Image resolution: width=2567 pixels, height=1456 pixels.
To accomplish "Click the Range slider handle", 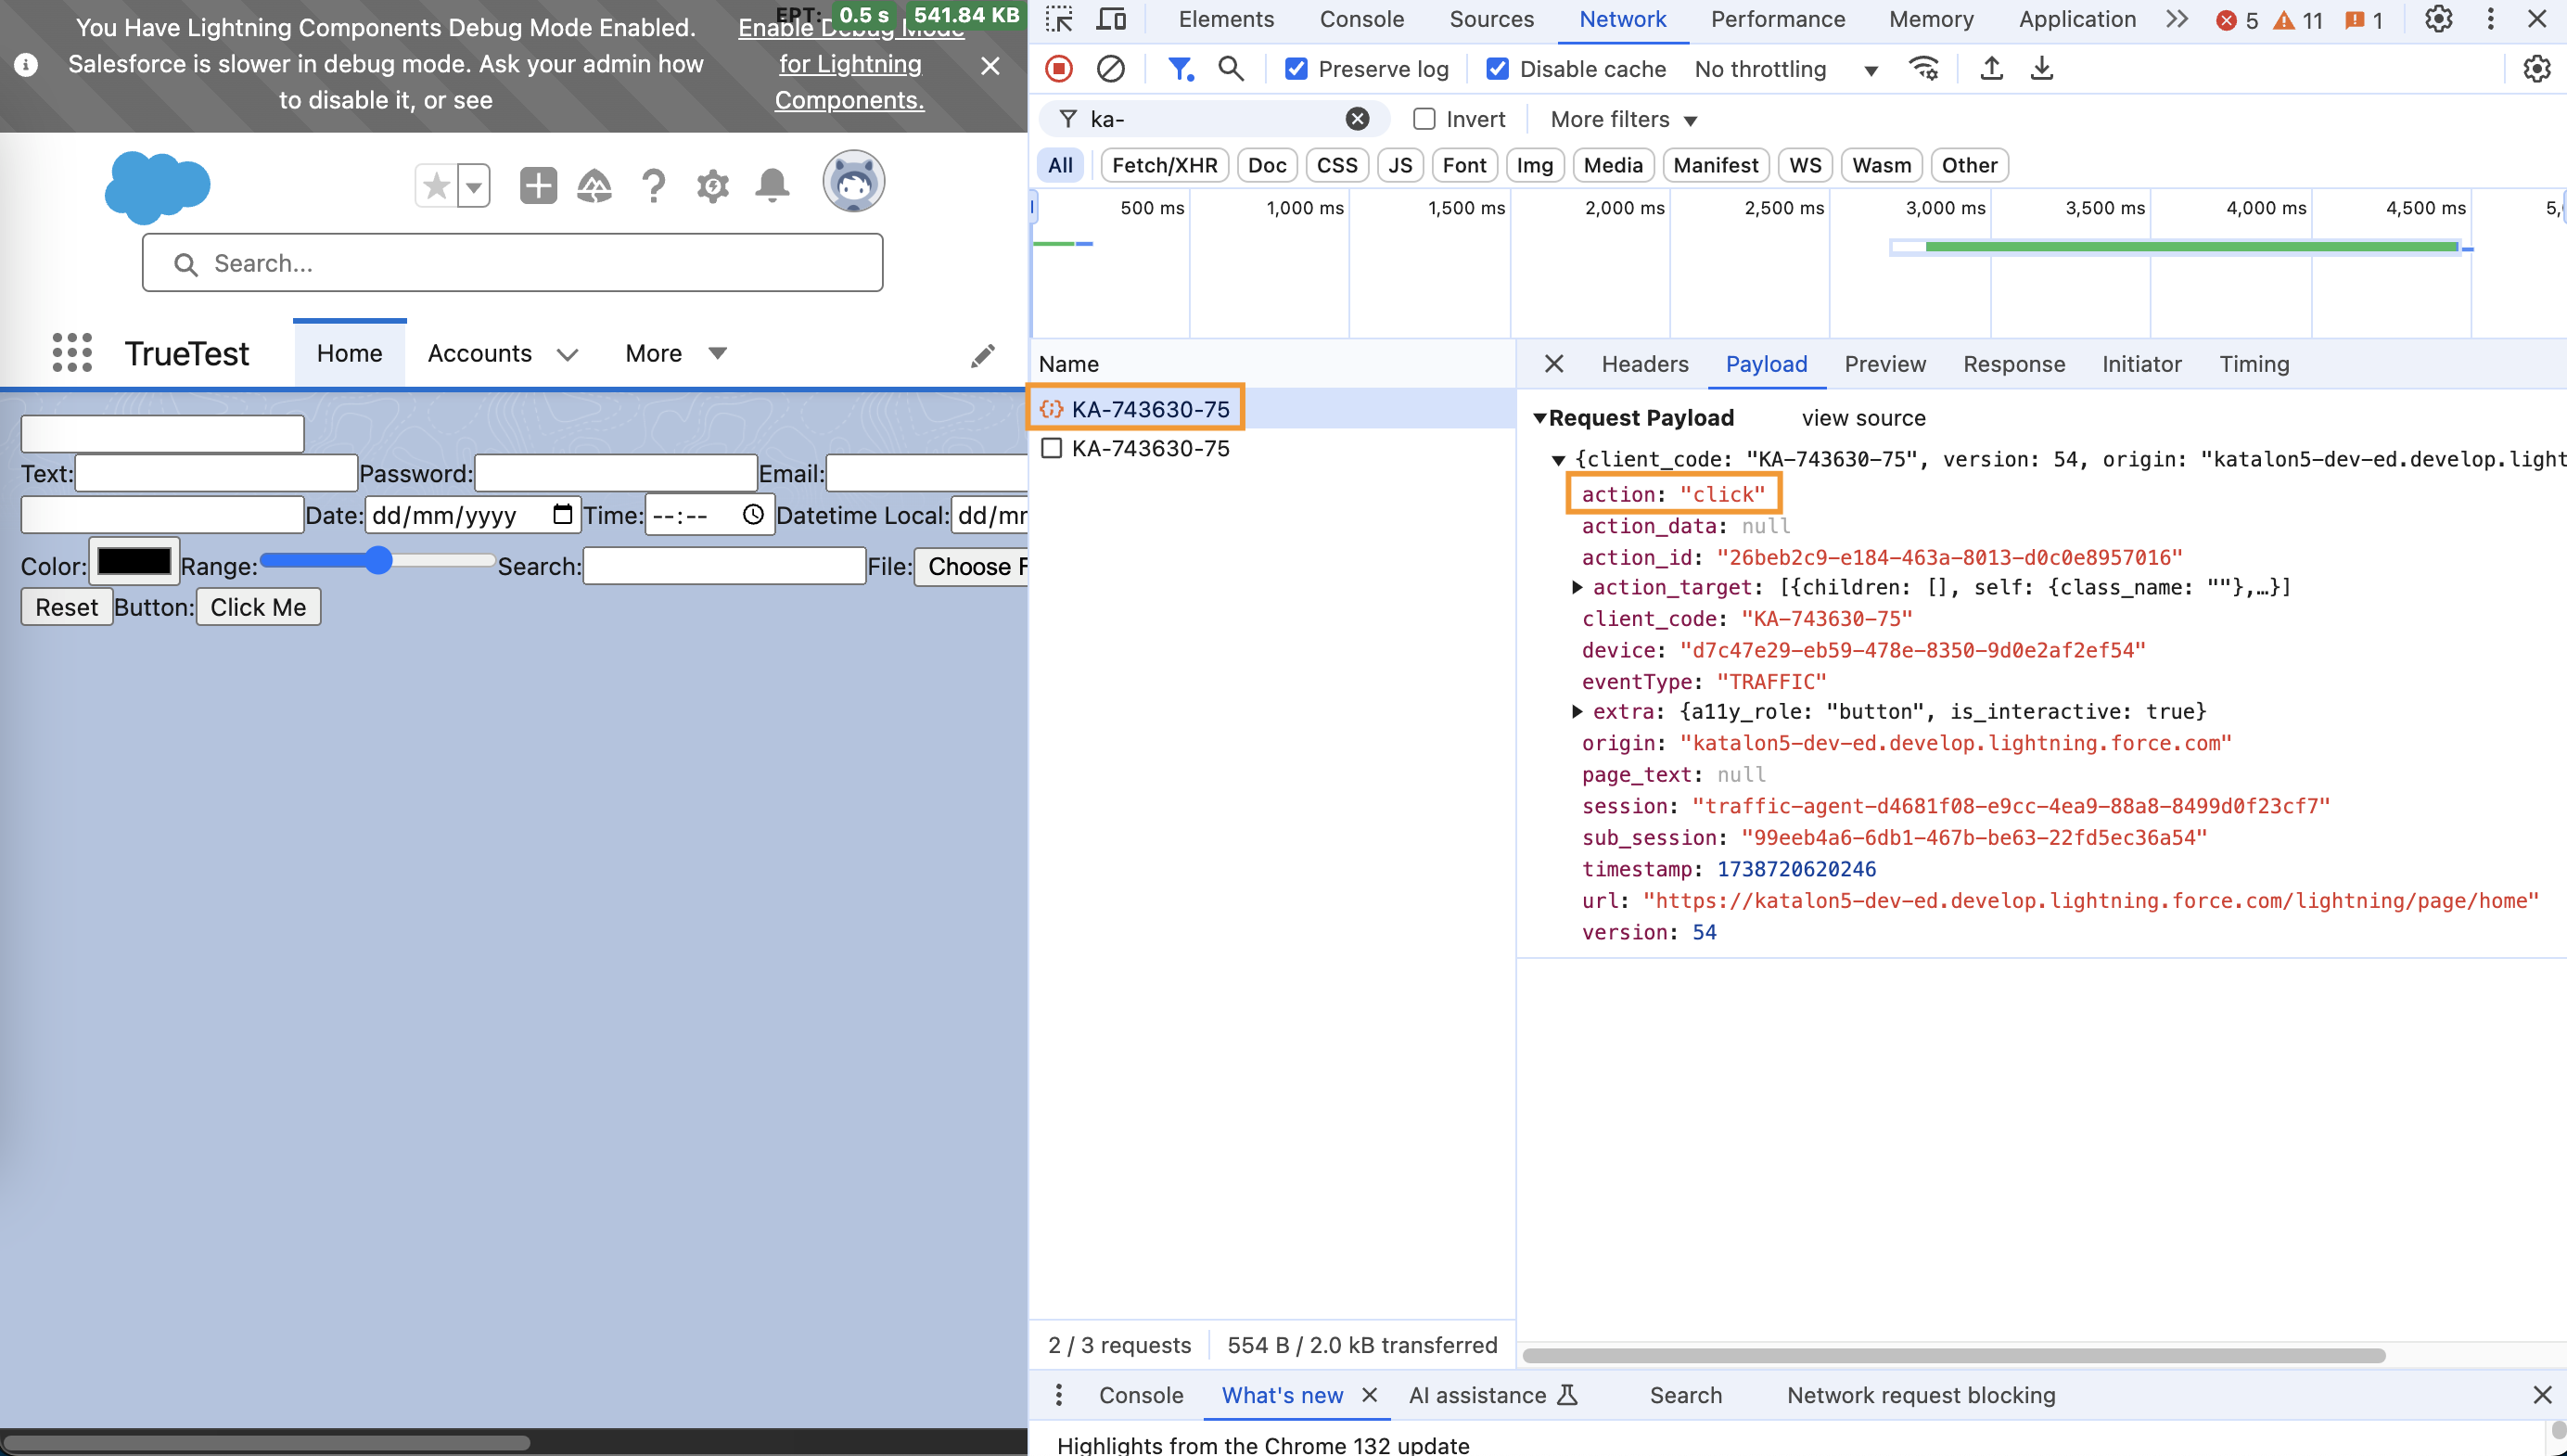I will point(378,560).
